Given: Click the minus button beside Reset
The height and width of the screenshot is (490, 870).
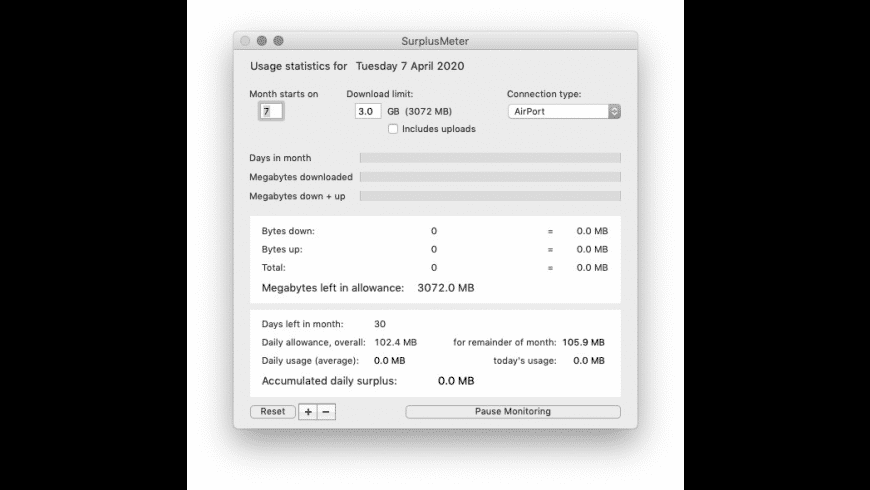Looking at the screenshot, I should (326, 412).
